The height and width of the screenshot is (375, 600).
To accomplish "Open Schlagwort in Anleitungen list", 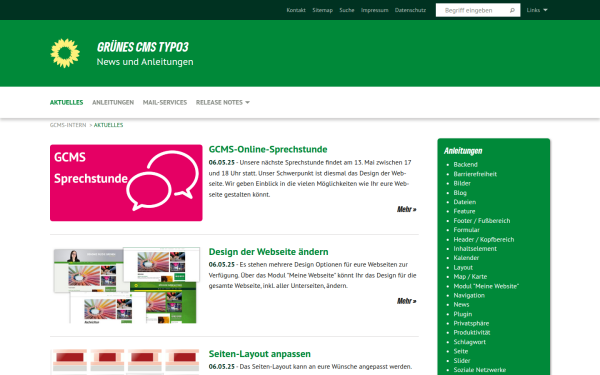I will [470, 342].
